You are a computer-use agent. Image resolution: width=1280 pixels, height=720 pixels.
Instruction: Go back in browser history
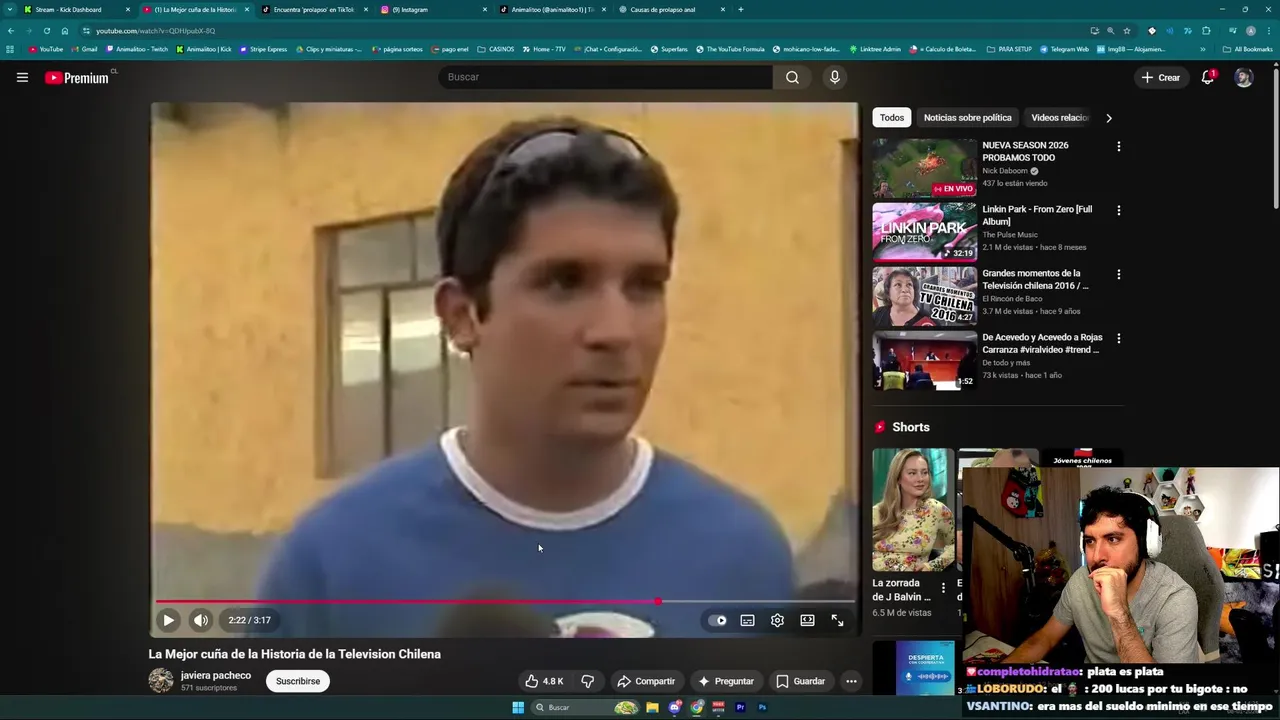tap(11, 31)
